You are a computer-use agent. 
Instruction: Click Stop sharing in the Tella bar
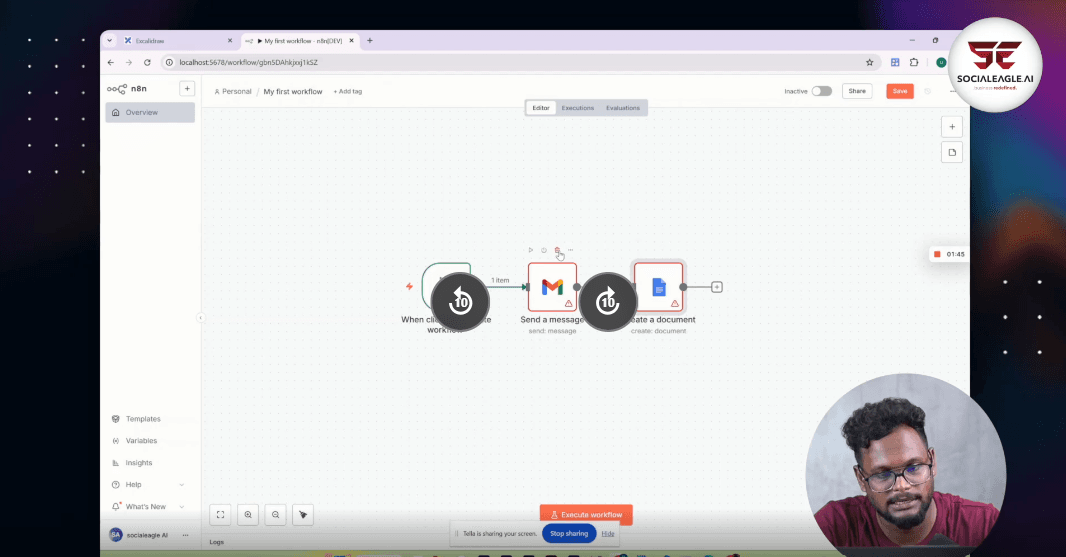point(569,534)
